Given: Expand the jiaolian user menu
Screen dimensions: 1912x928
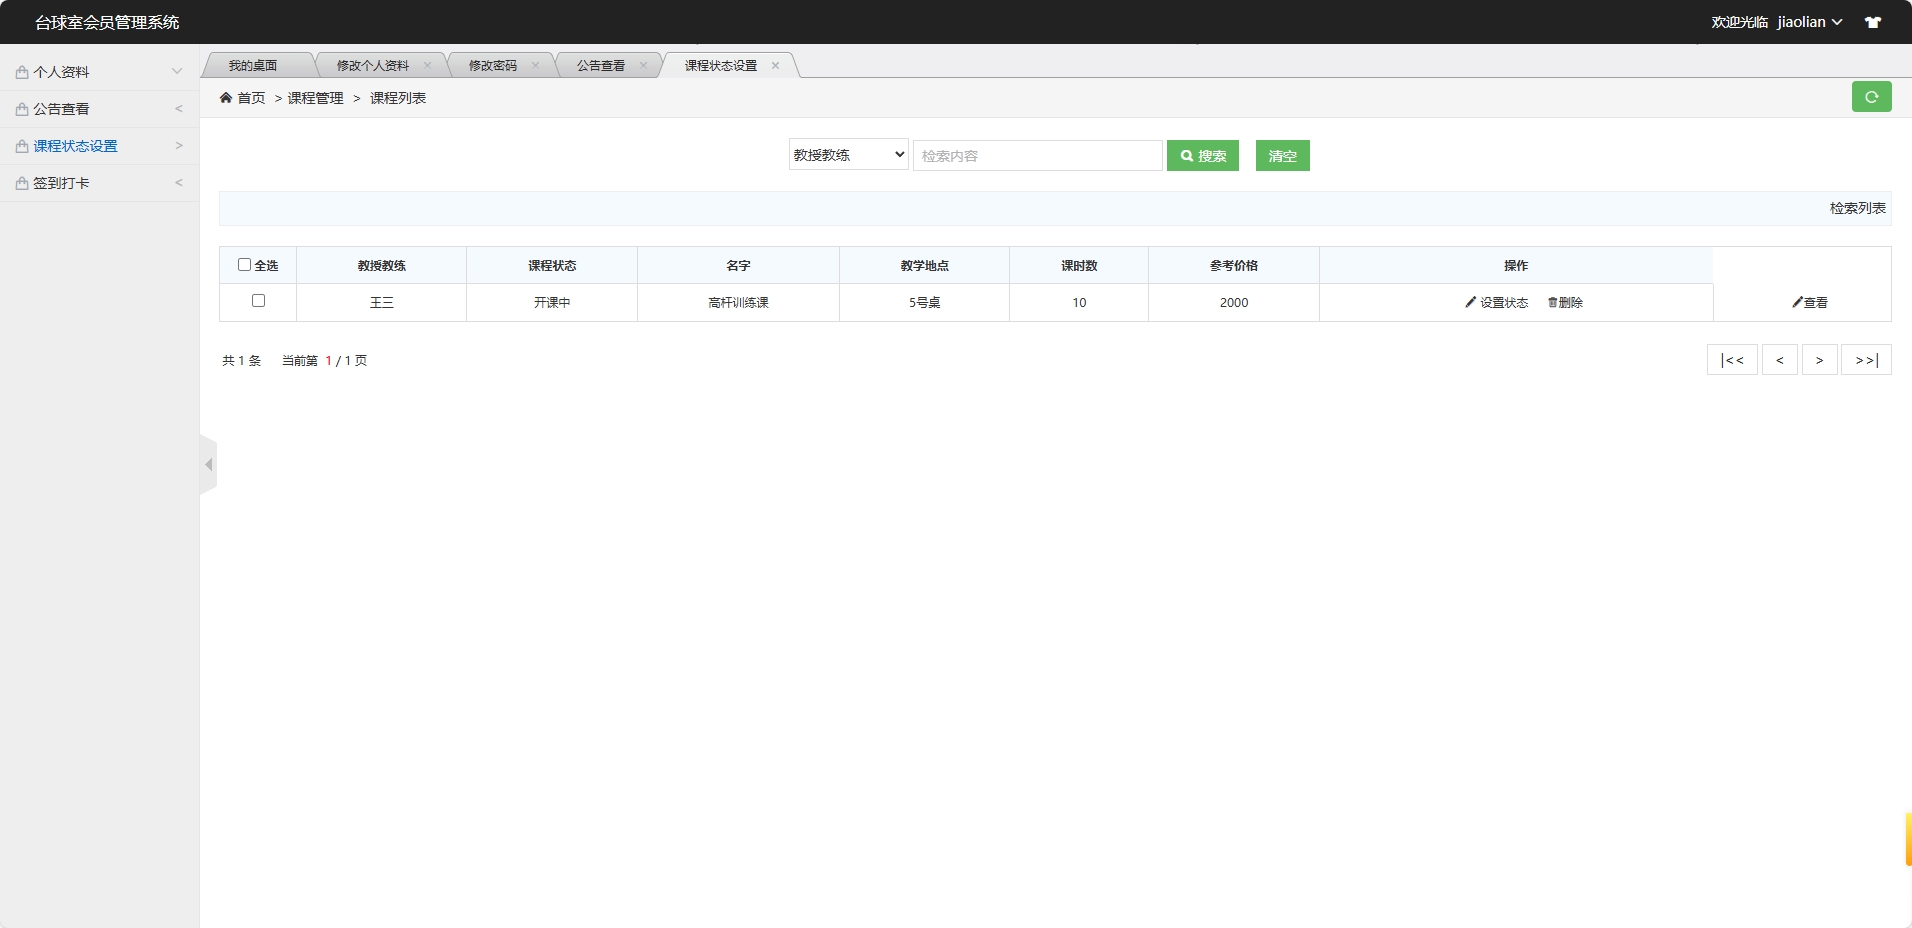Looking at the screenshot, I should (1808, 21).
